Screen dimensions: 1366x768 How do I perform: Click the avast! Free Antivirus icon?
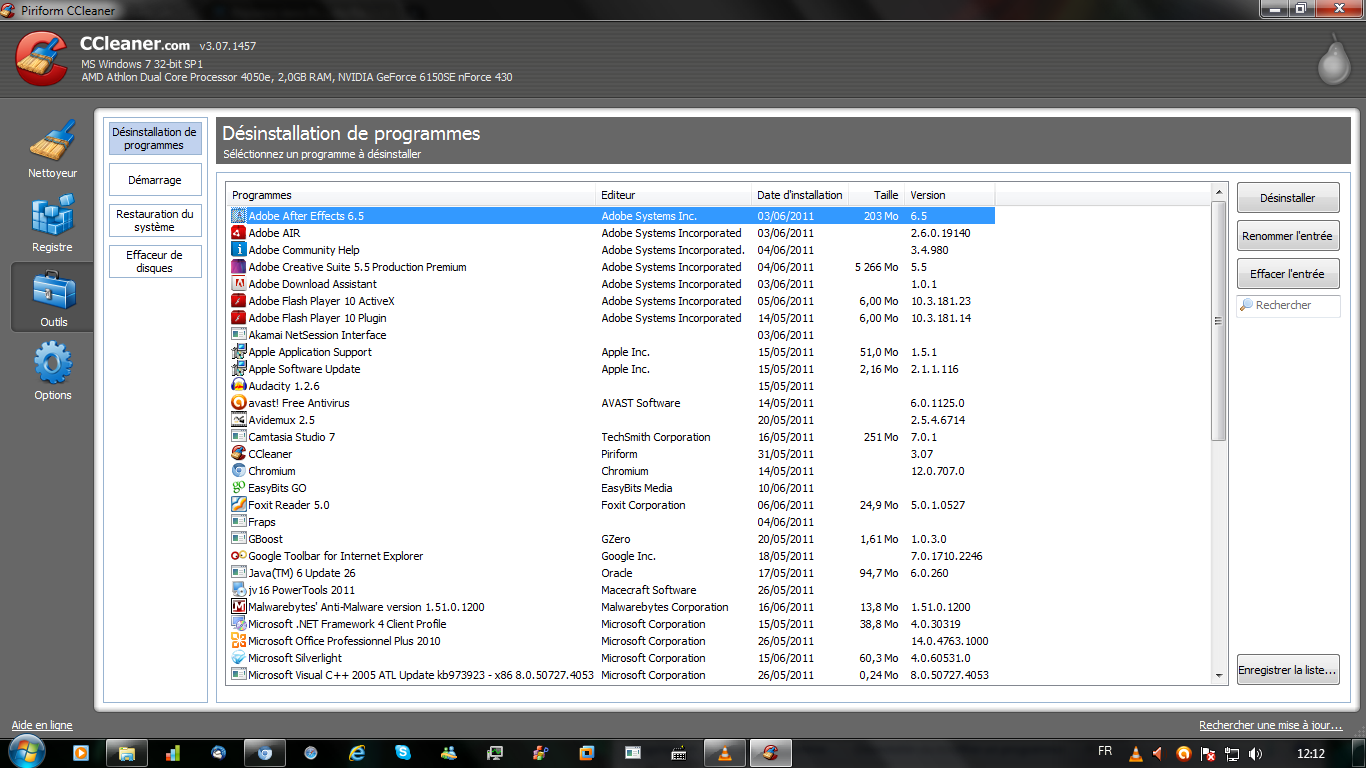pyautogui.click(x=239, y=403)
